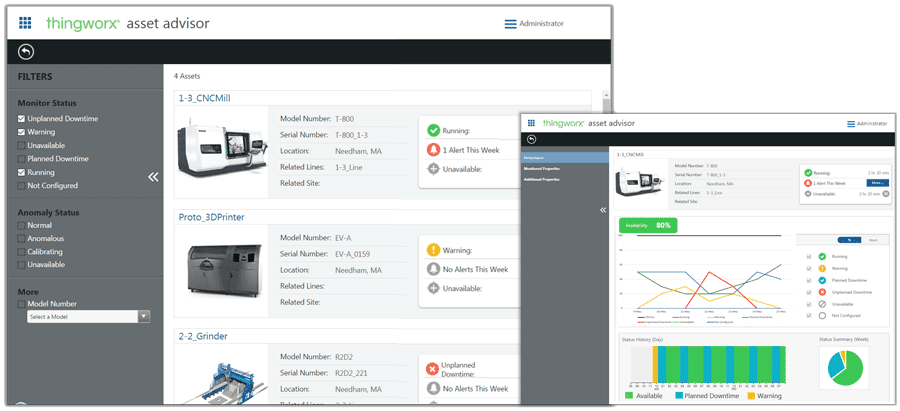Image resolution: width=900 pixels, height=411 pixels.
Task: Check the Anomalous status filter
Action: (x=21, y=238)
